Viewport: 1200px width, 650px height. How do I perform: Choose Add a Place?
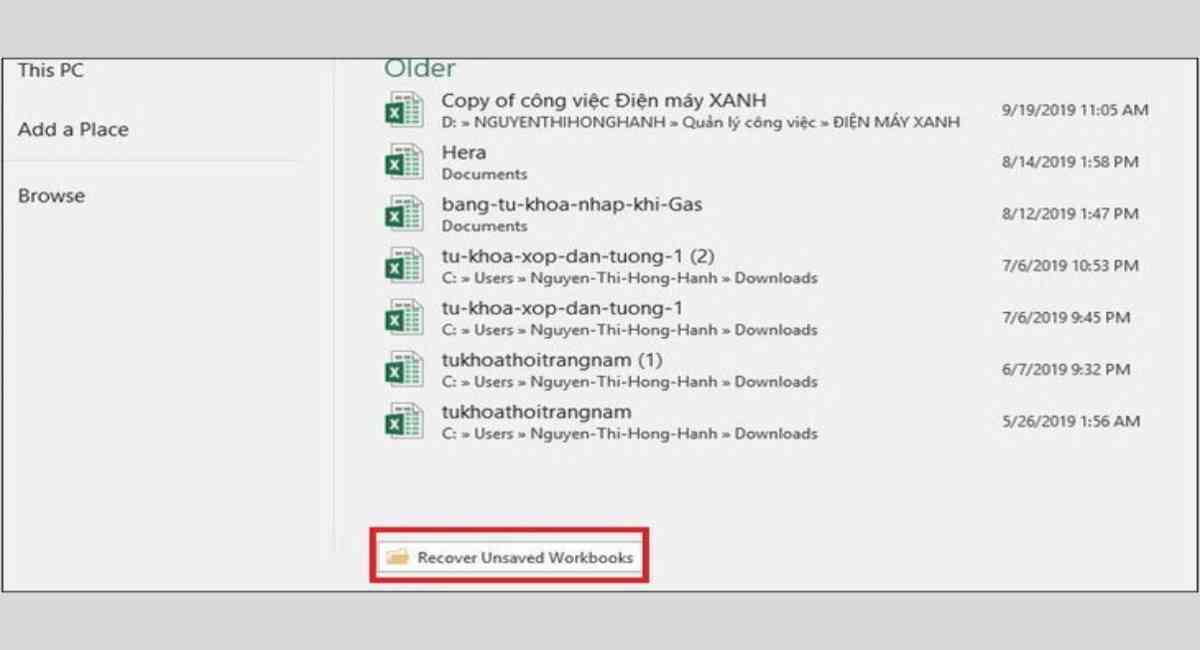(73, 129)
